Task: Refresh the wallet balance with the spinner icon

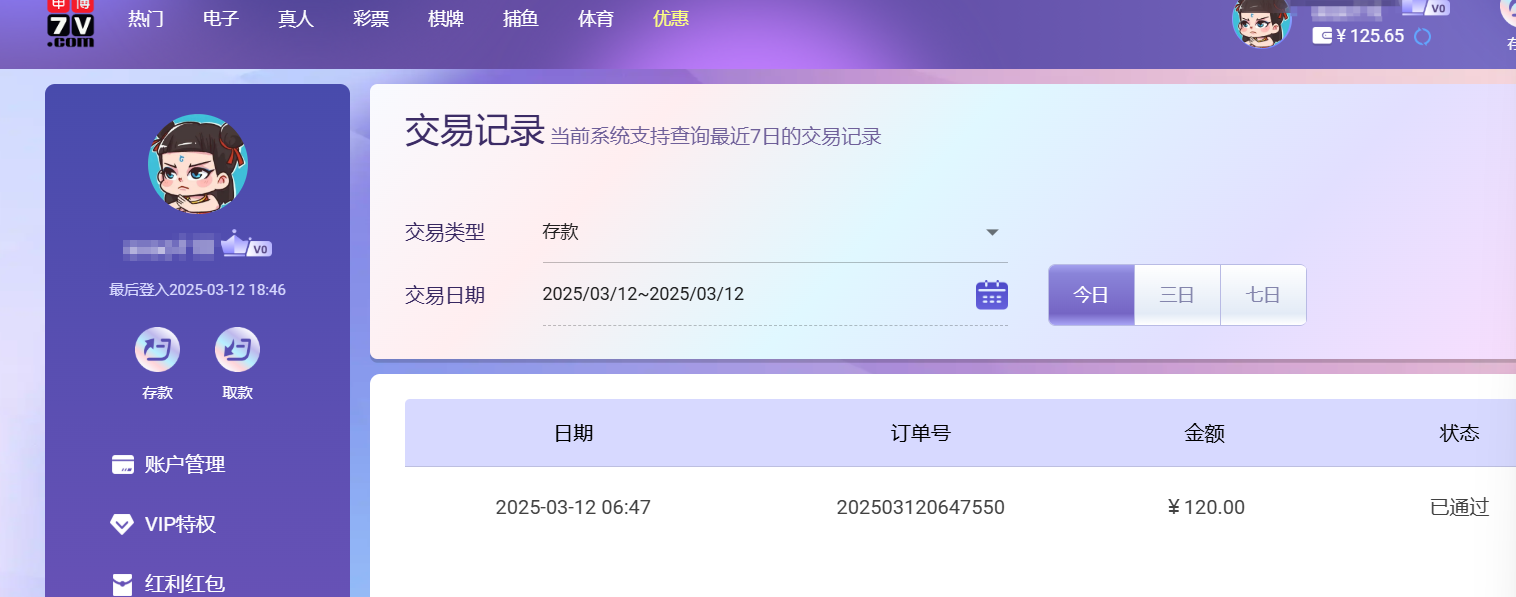Action: pos(1422,37)
